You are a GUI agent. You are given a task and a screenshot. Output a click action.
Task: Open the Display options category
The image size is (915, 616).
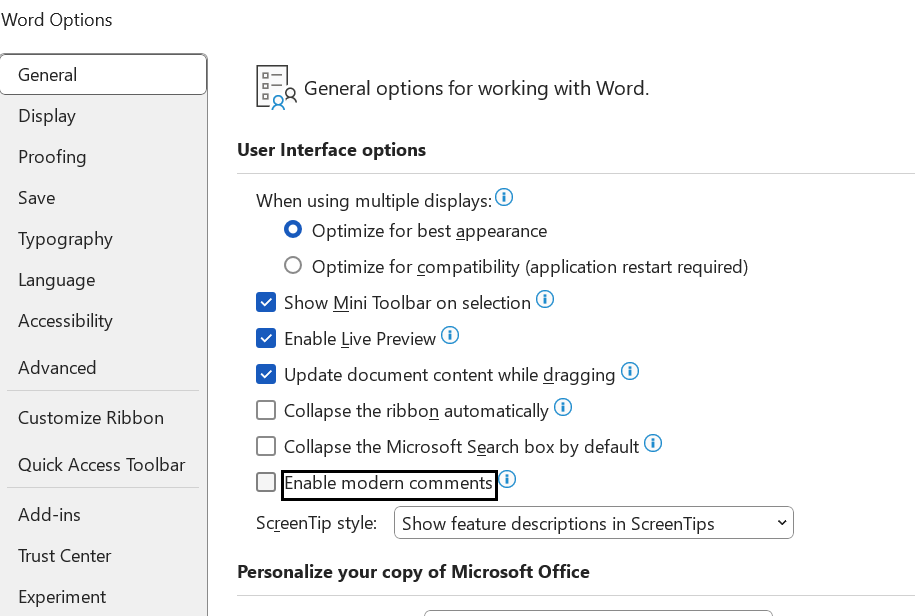click(47, 116)
